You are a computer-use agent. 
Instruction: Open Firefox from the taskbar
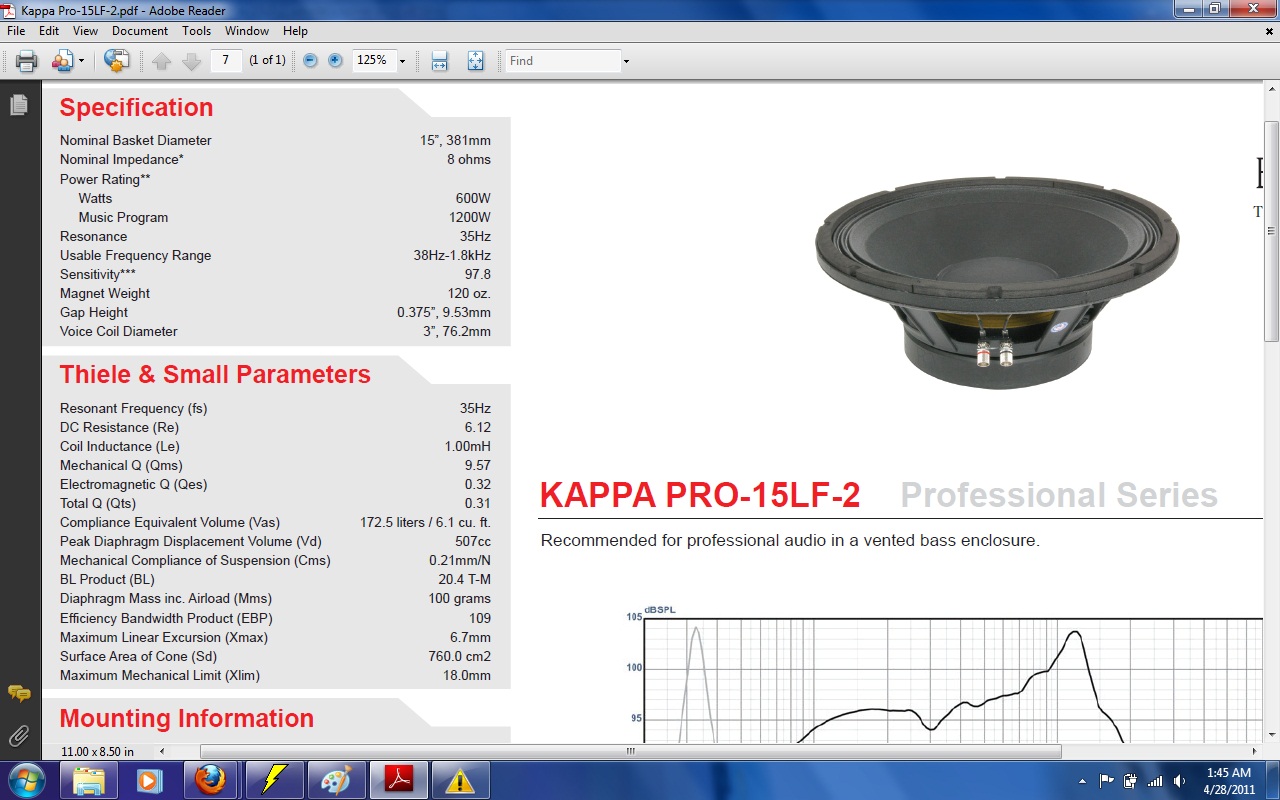pos(211,779)
